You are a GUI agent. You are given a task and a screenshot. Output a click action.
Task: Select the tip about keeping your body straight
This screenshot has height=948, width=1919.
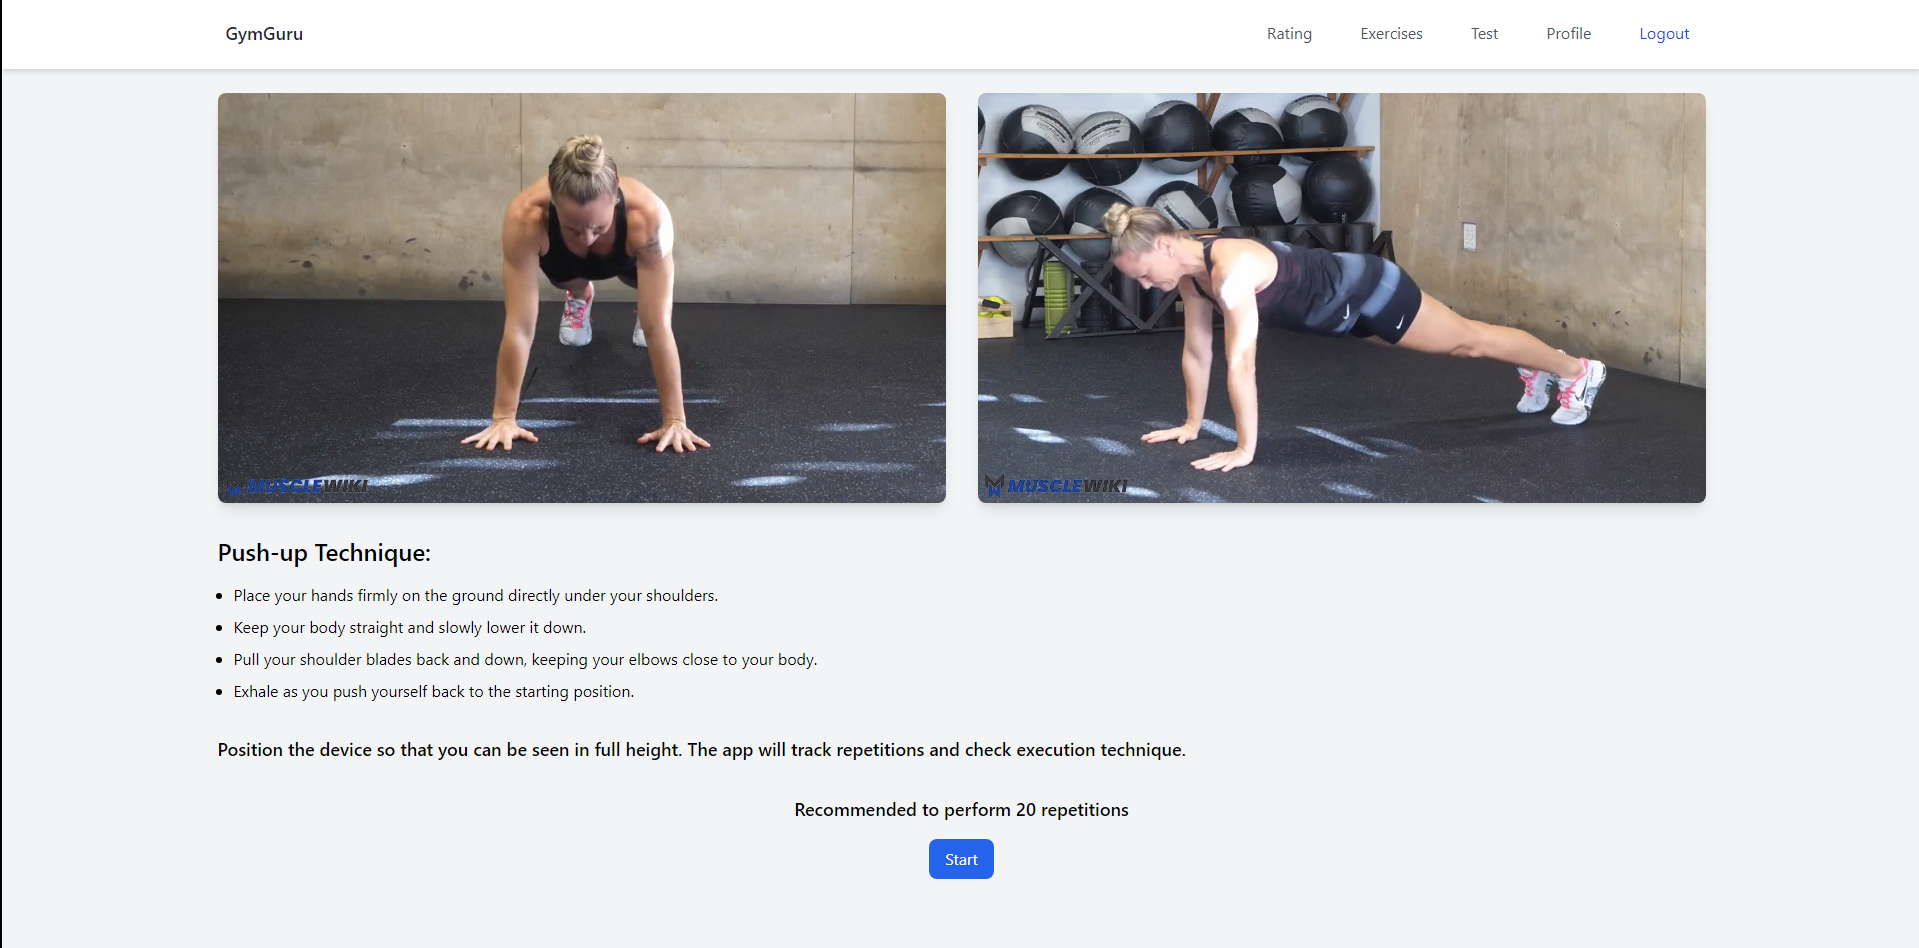pyautogui.click(x=410, y=628)
